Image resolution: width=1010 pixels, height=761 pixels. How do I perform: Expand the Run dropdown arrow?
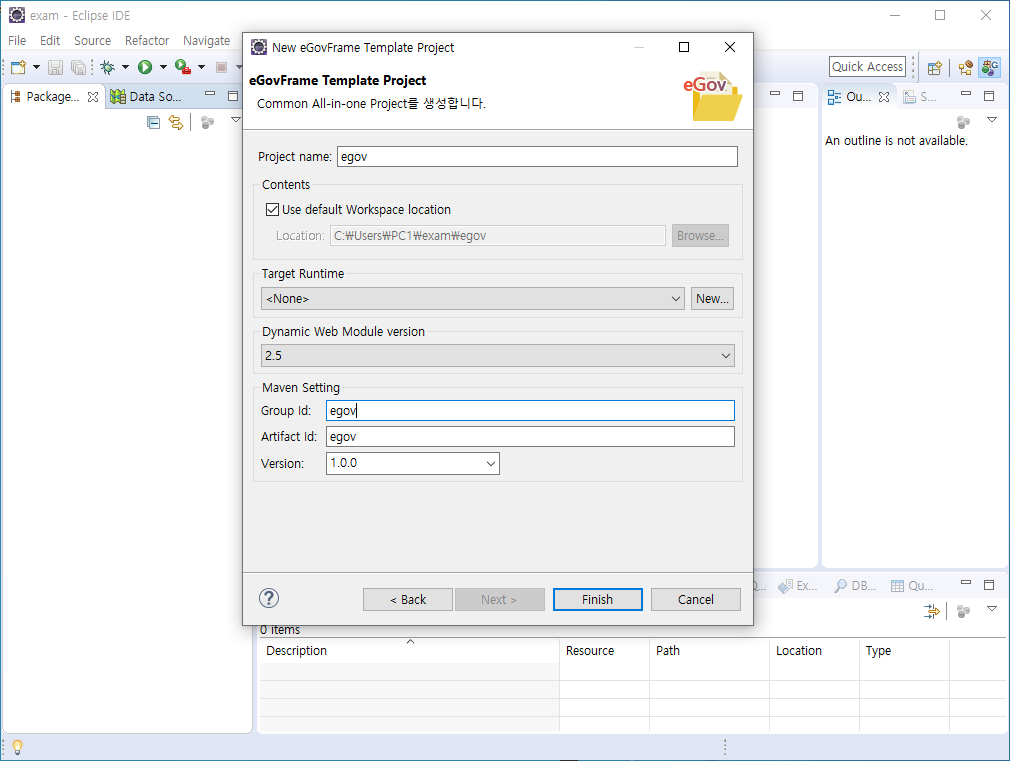pos(163,67)
